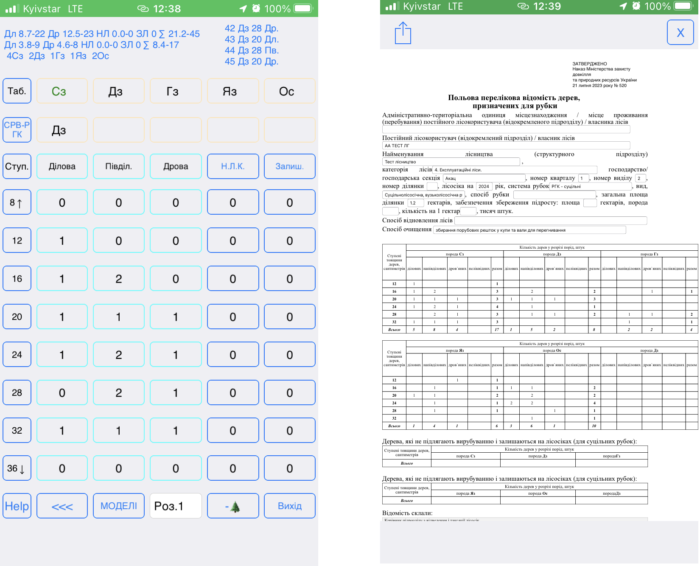Viewport: 700px width, 566px height.
Task: Choose the Яз species tab
Action: 232,92
